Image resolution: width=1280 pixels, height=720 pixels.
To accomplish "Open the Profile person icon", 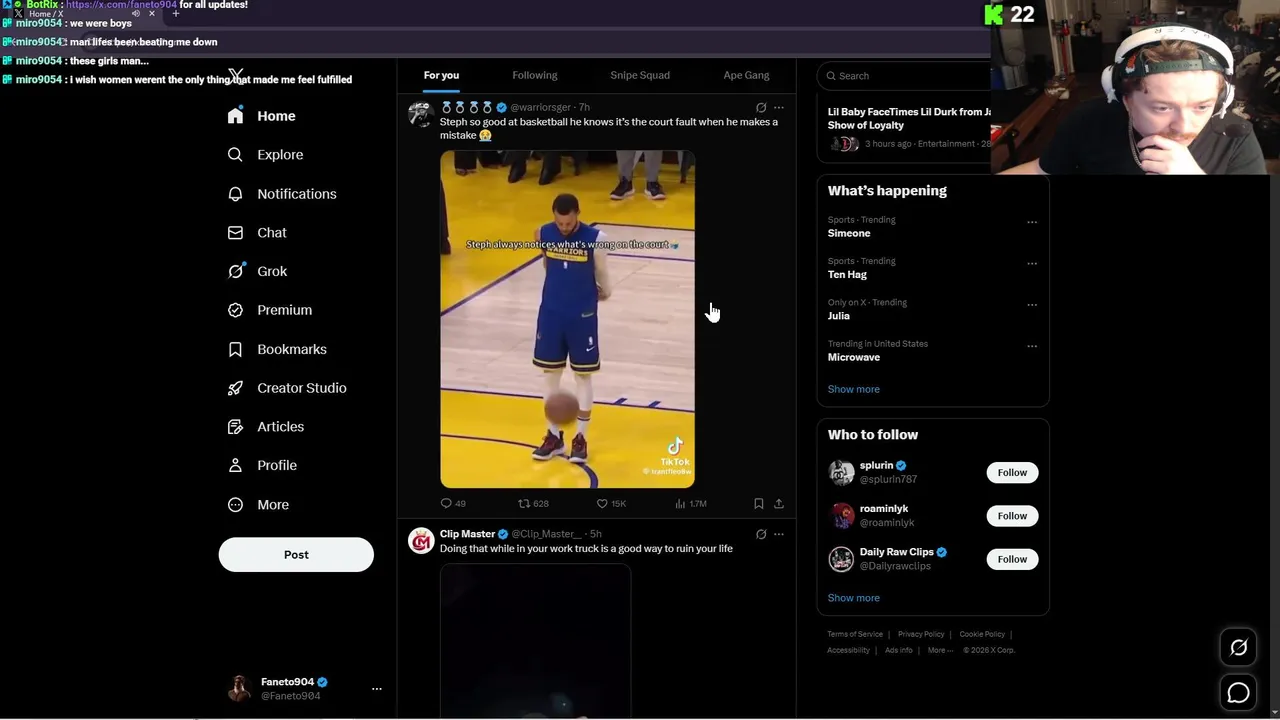I will (x=235, y=465).
